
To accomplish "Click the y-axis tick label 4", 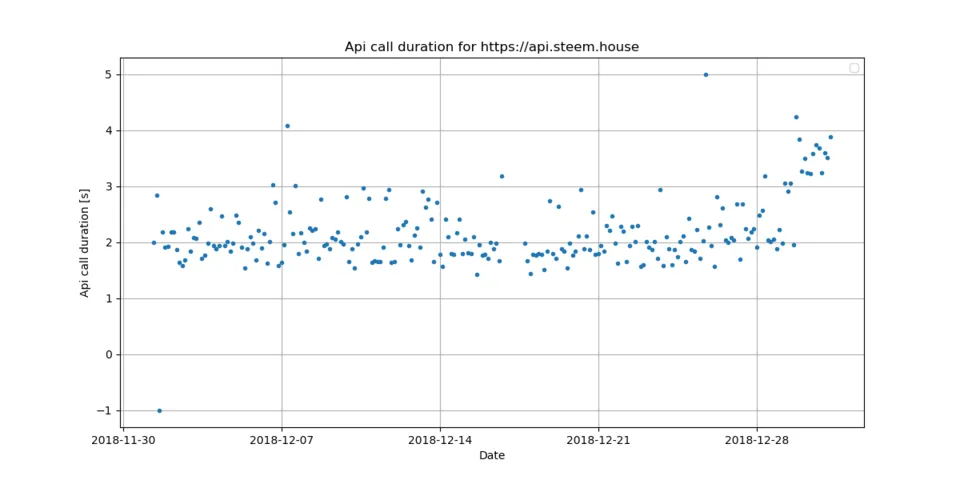I will click(110, 130).
